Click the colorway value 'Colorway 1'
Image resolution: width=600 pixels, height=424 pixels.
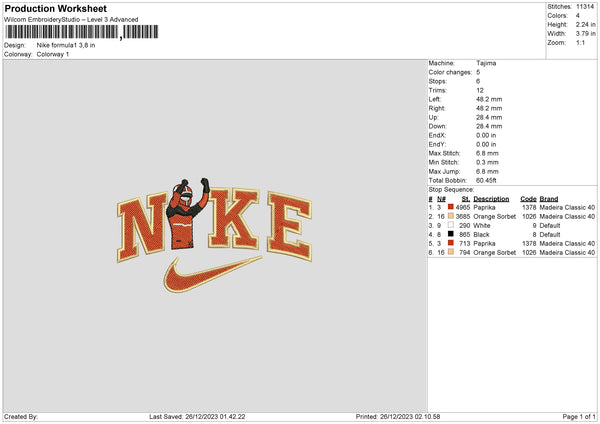click(x=53, y=54)
